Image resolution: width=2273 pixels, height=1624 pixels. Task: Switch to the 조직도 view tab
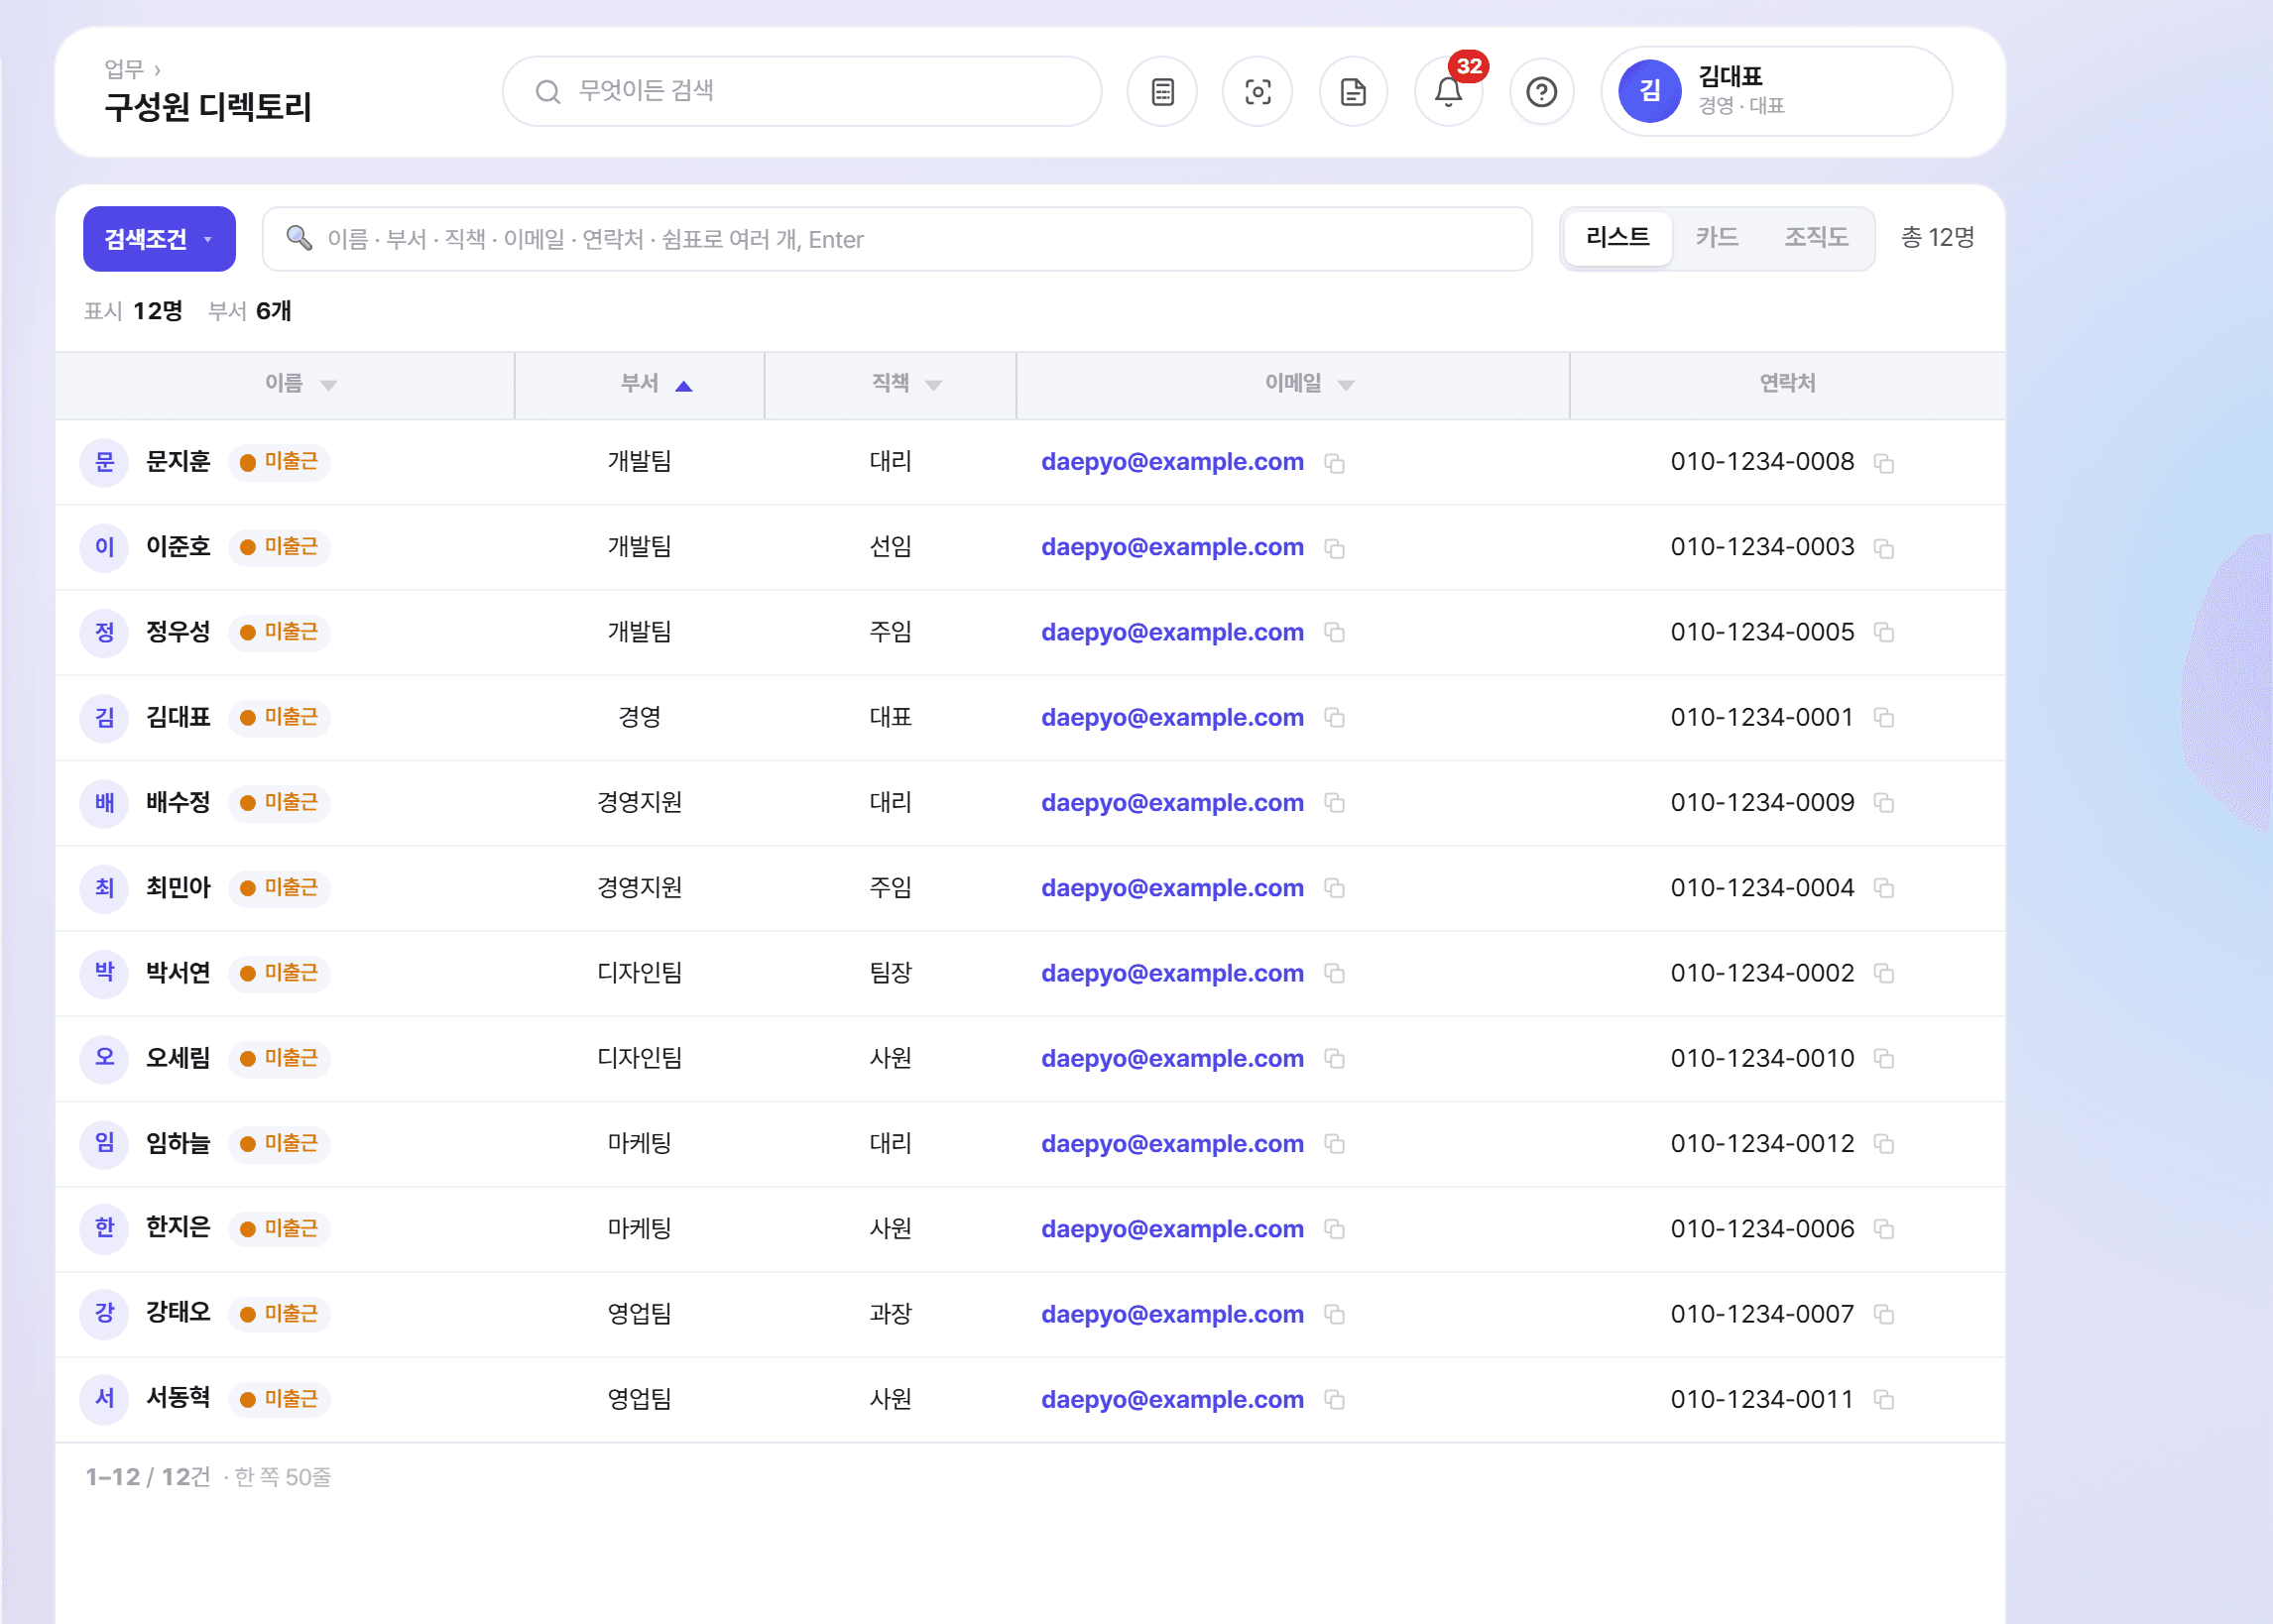tap(1816, 238)
